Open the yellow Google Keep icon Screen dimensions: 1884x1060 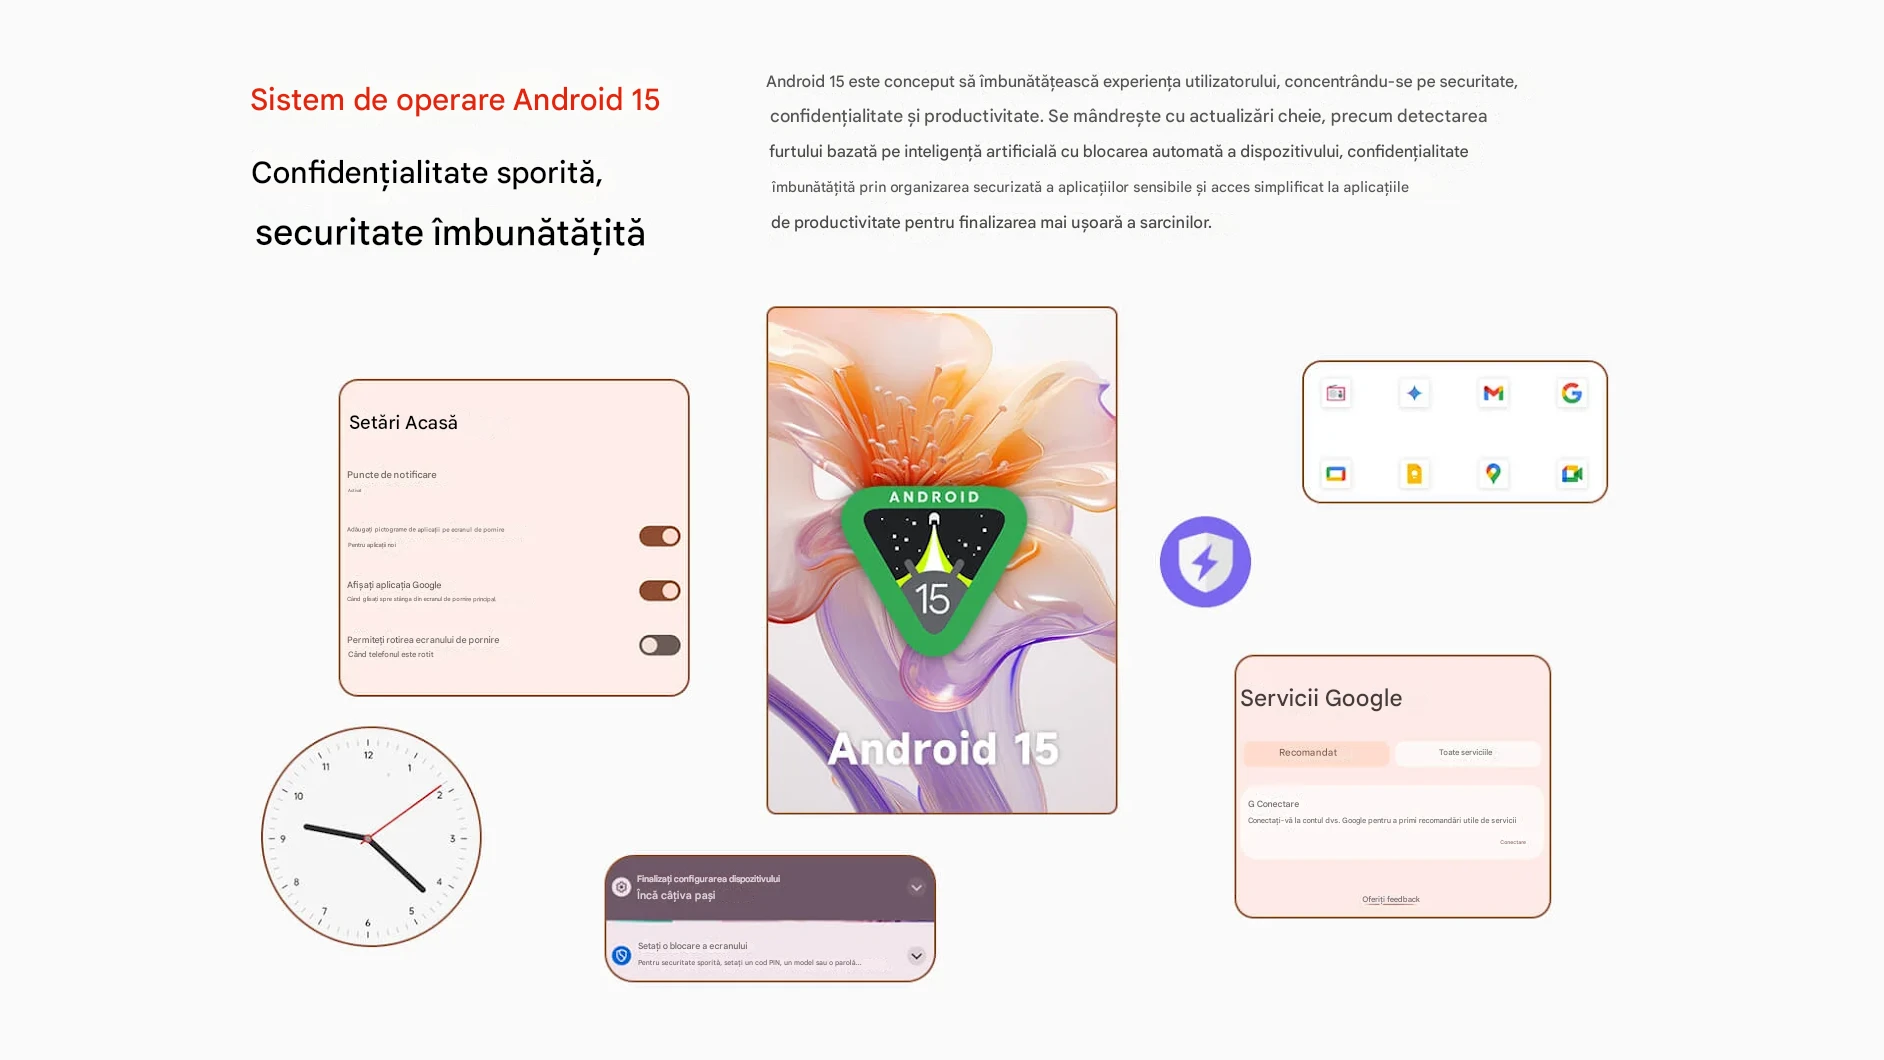(x=1414, y=474)
